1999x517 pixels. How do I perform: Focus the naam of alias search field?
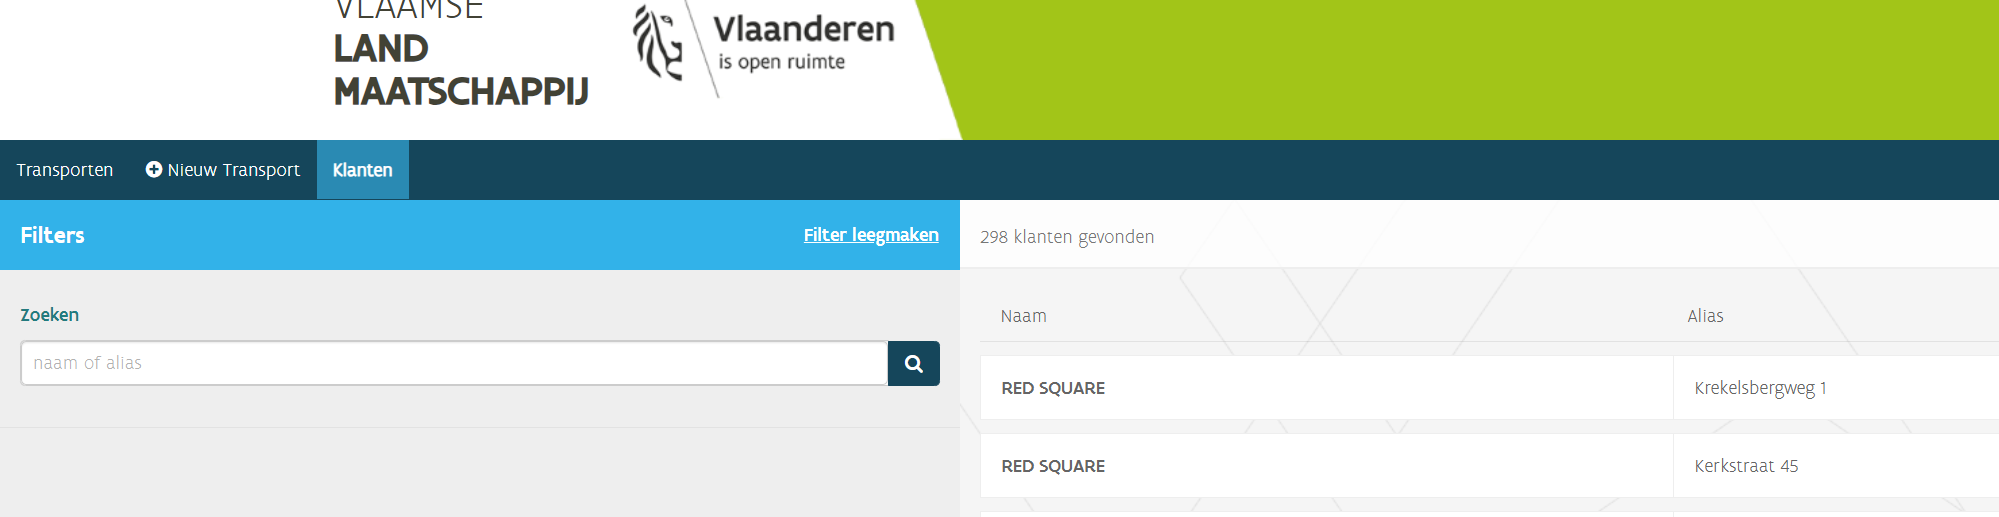pos(454,363)
